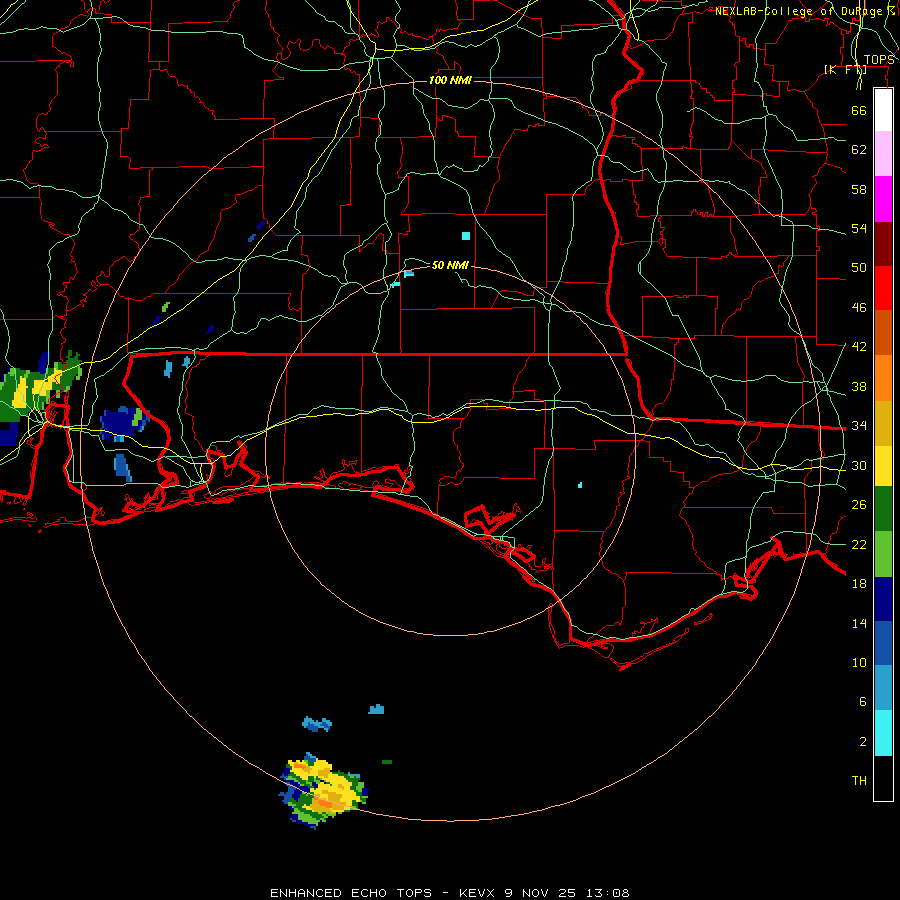
Task: Click the "22" legend value
Action: tap(859, 545)
